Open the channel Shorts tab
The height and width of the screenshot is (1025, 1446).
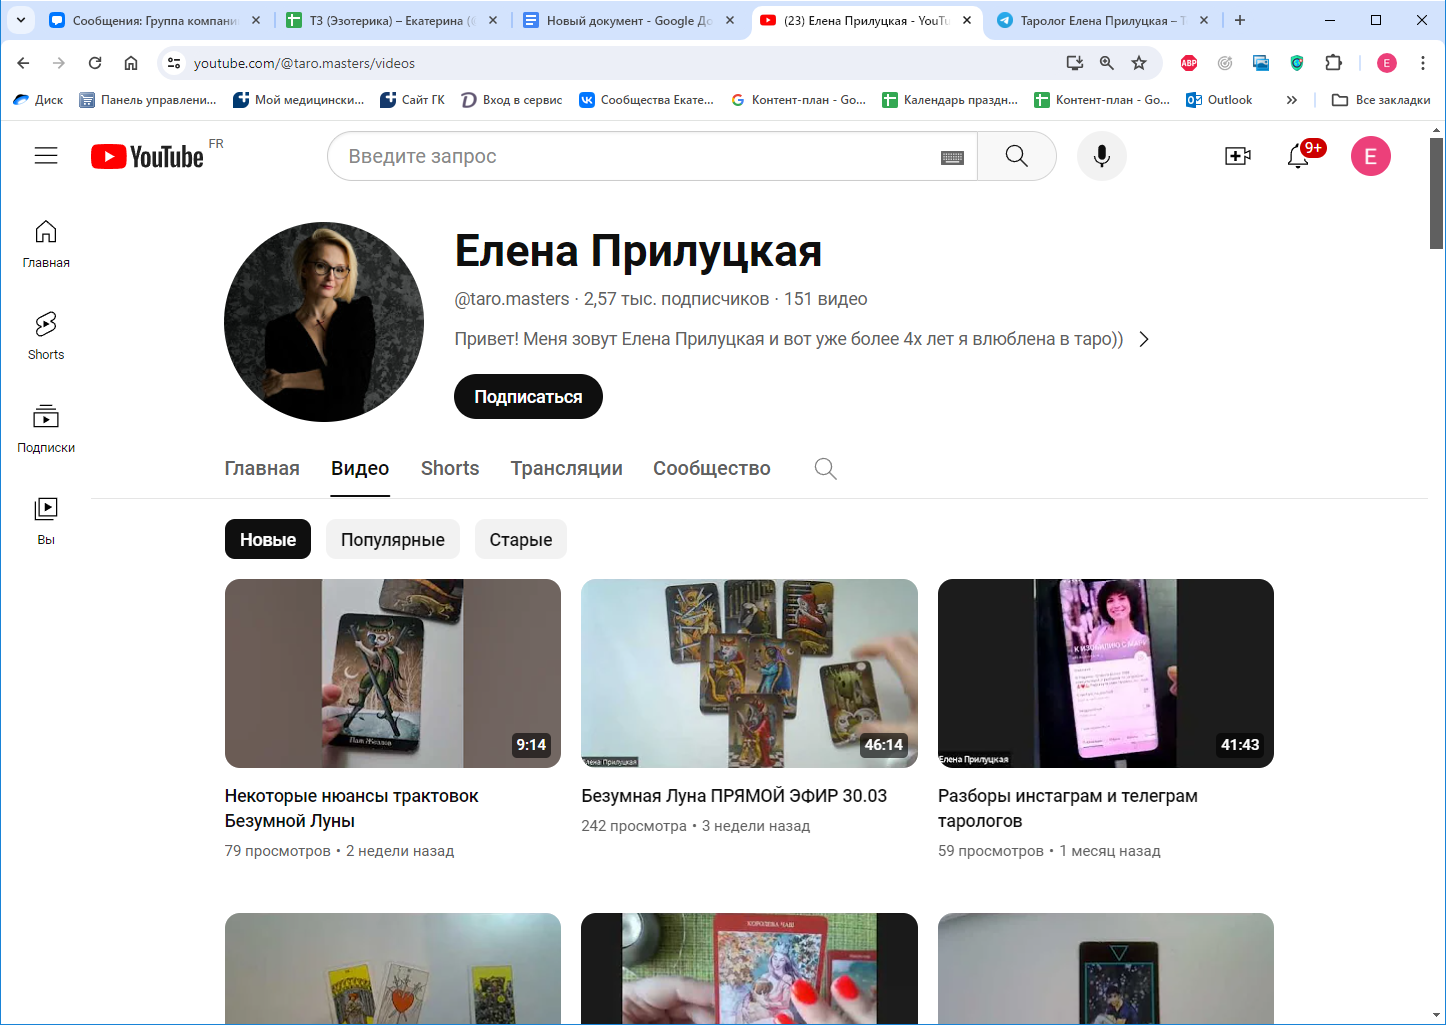point(450,468)
